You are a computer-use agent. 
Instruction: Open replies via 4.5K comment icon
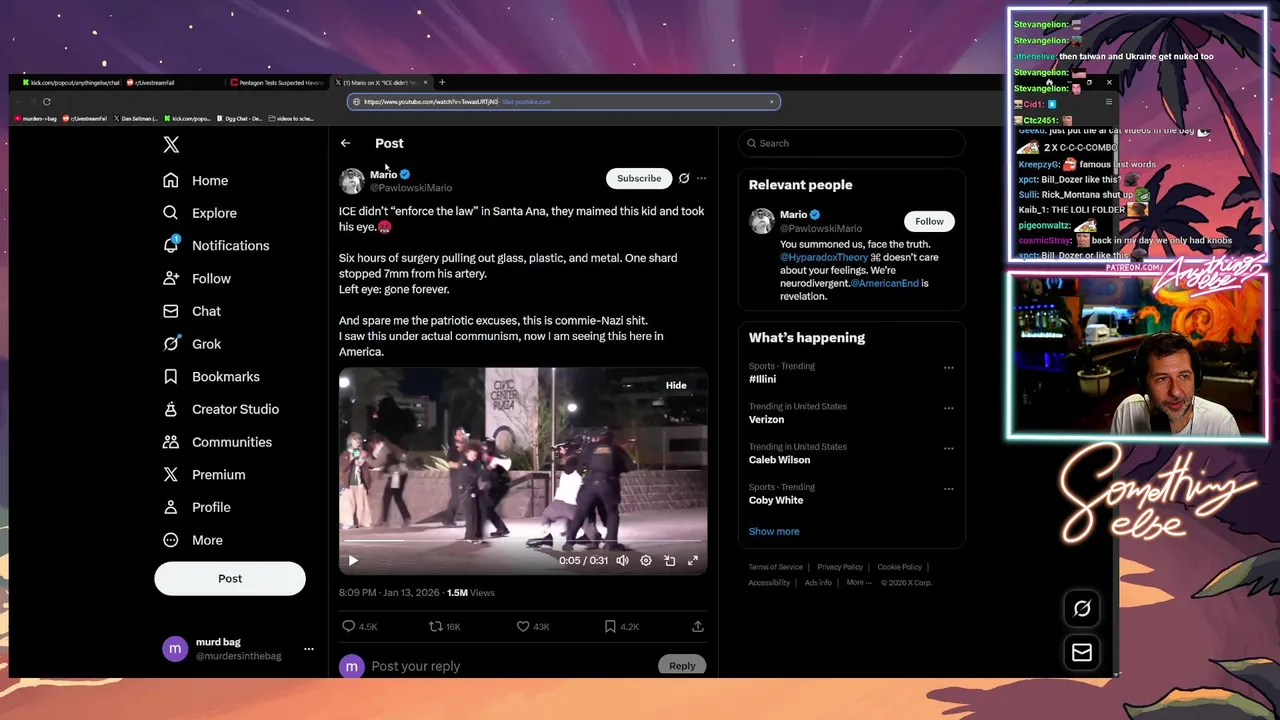360,626
